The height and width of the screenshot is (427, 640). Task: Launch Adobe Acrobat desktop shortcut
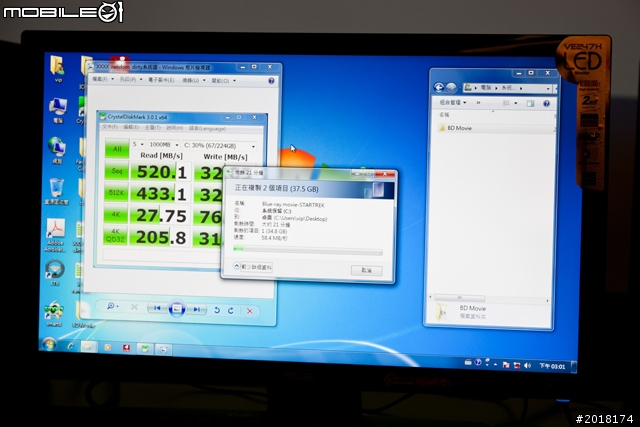(55, 236)
